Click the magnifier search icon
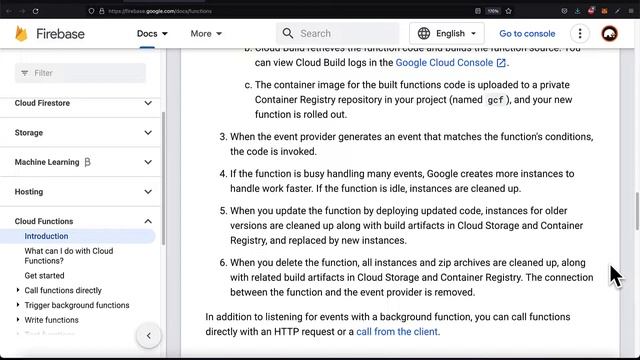Screen dimensions: 640x360 point(288,33)
